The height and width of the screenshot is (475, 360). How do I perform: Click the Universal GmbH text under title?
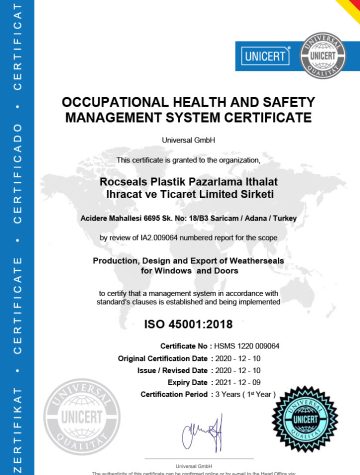tap(188, 140)
